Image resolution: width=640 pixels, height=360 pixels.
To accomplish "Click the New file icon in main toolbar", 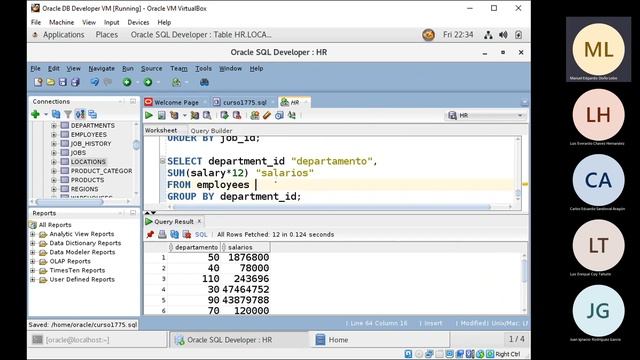I will (x=38, y=82).
